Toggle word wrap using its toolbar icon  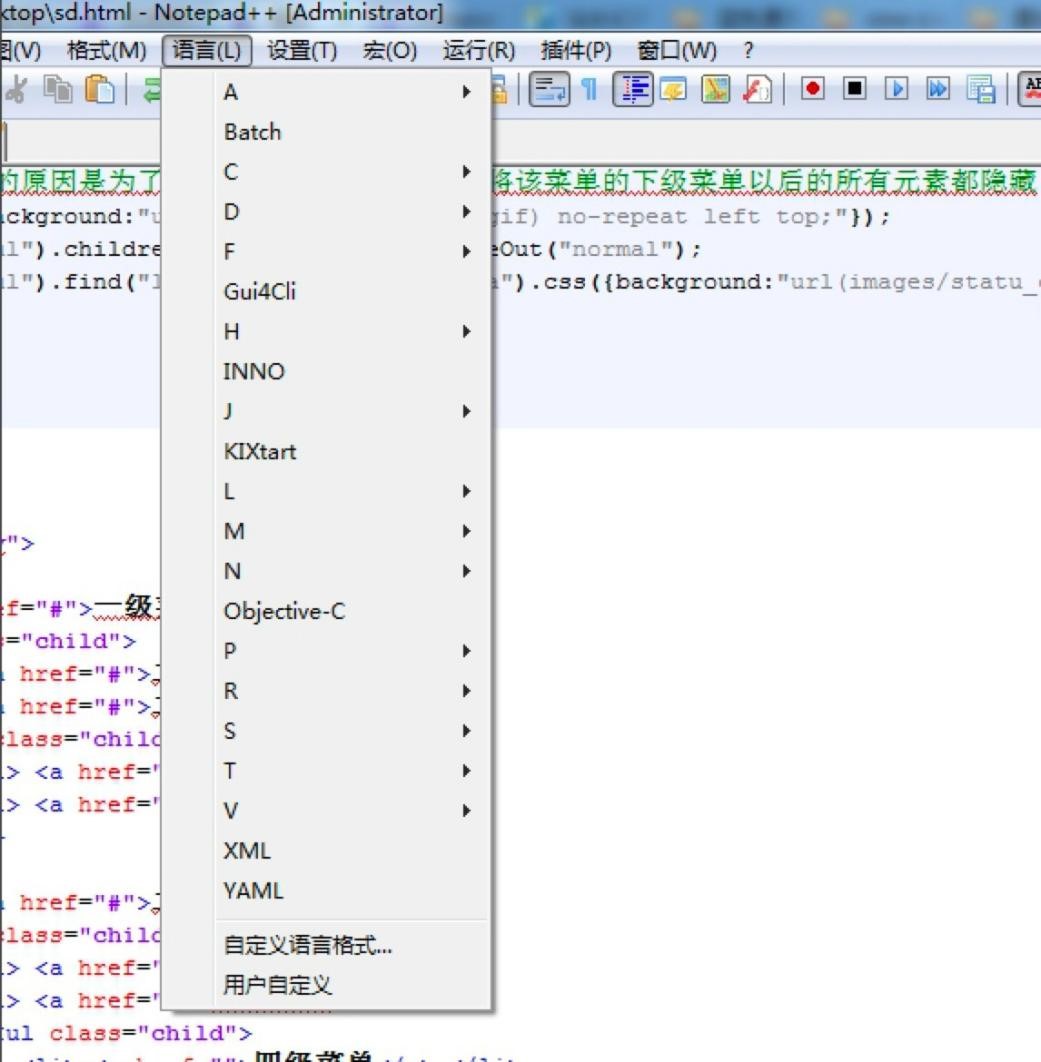(x=548, y=90)
